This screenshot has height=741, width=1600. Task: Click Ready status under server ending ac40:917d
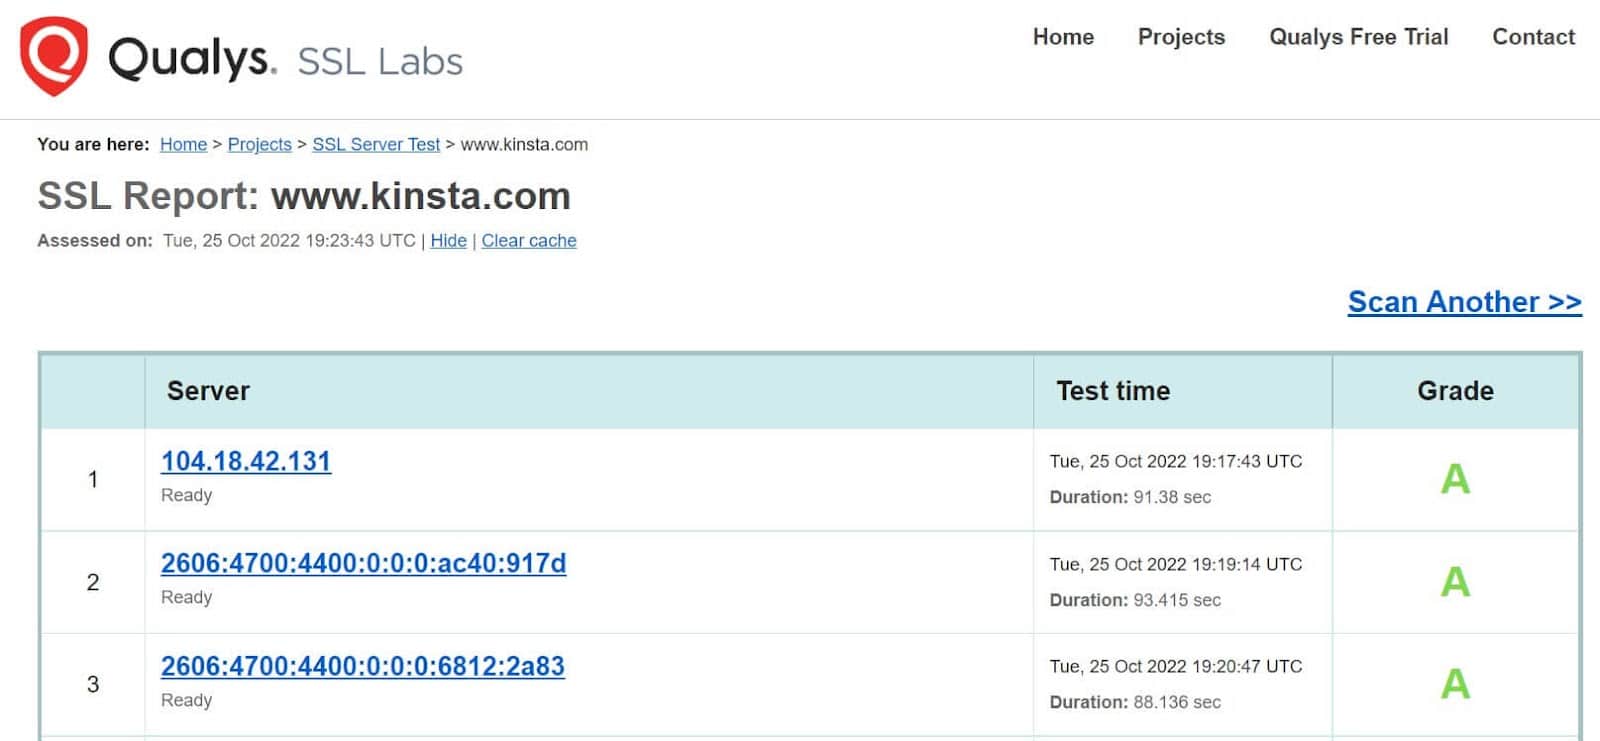pos(187,597)
